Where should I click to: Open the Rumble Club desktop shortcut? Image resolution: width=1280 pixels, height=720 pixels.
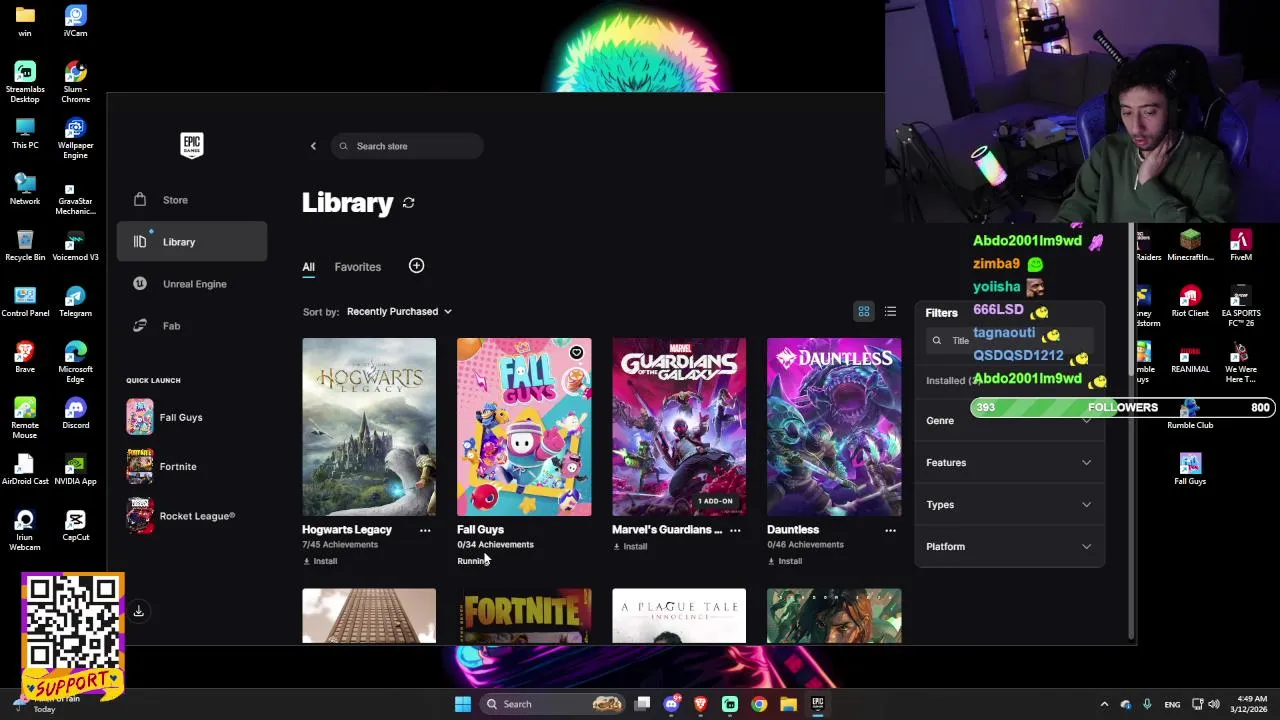click(x=1190, y=414)
